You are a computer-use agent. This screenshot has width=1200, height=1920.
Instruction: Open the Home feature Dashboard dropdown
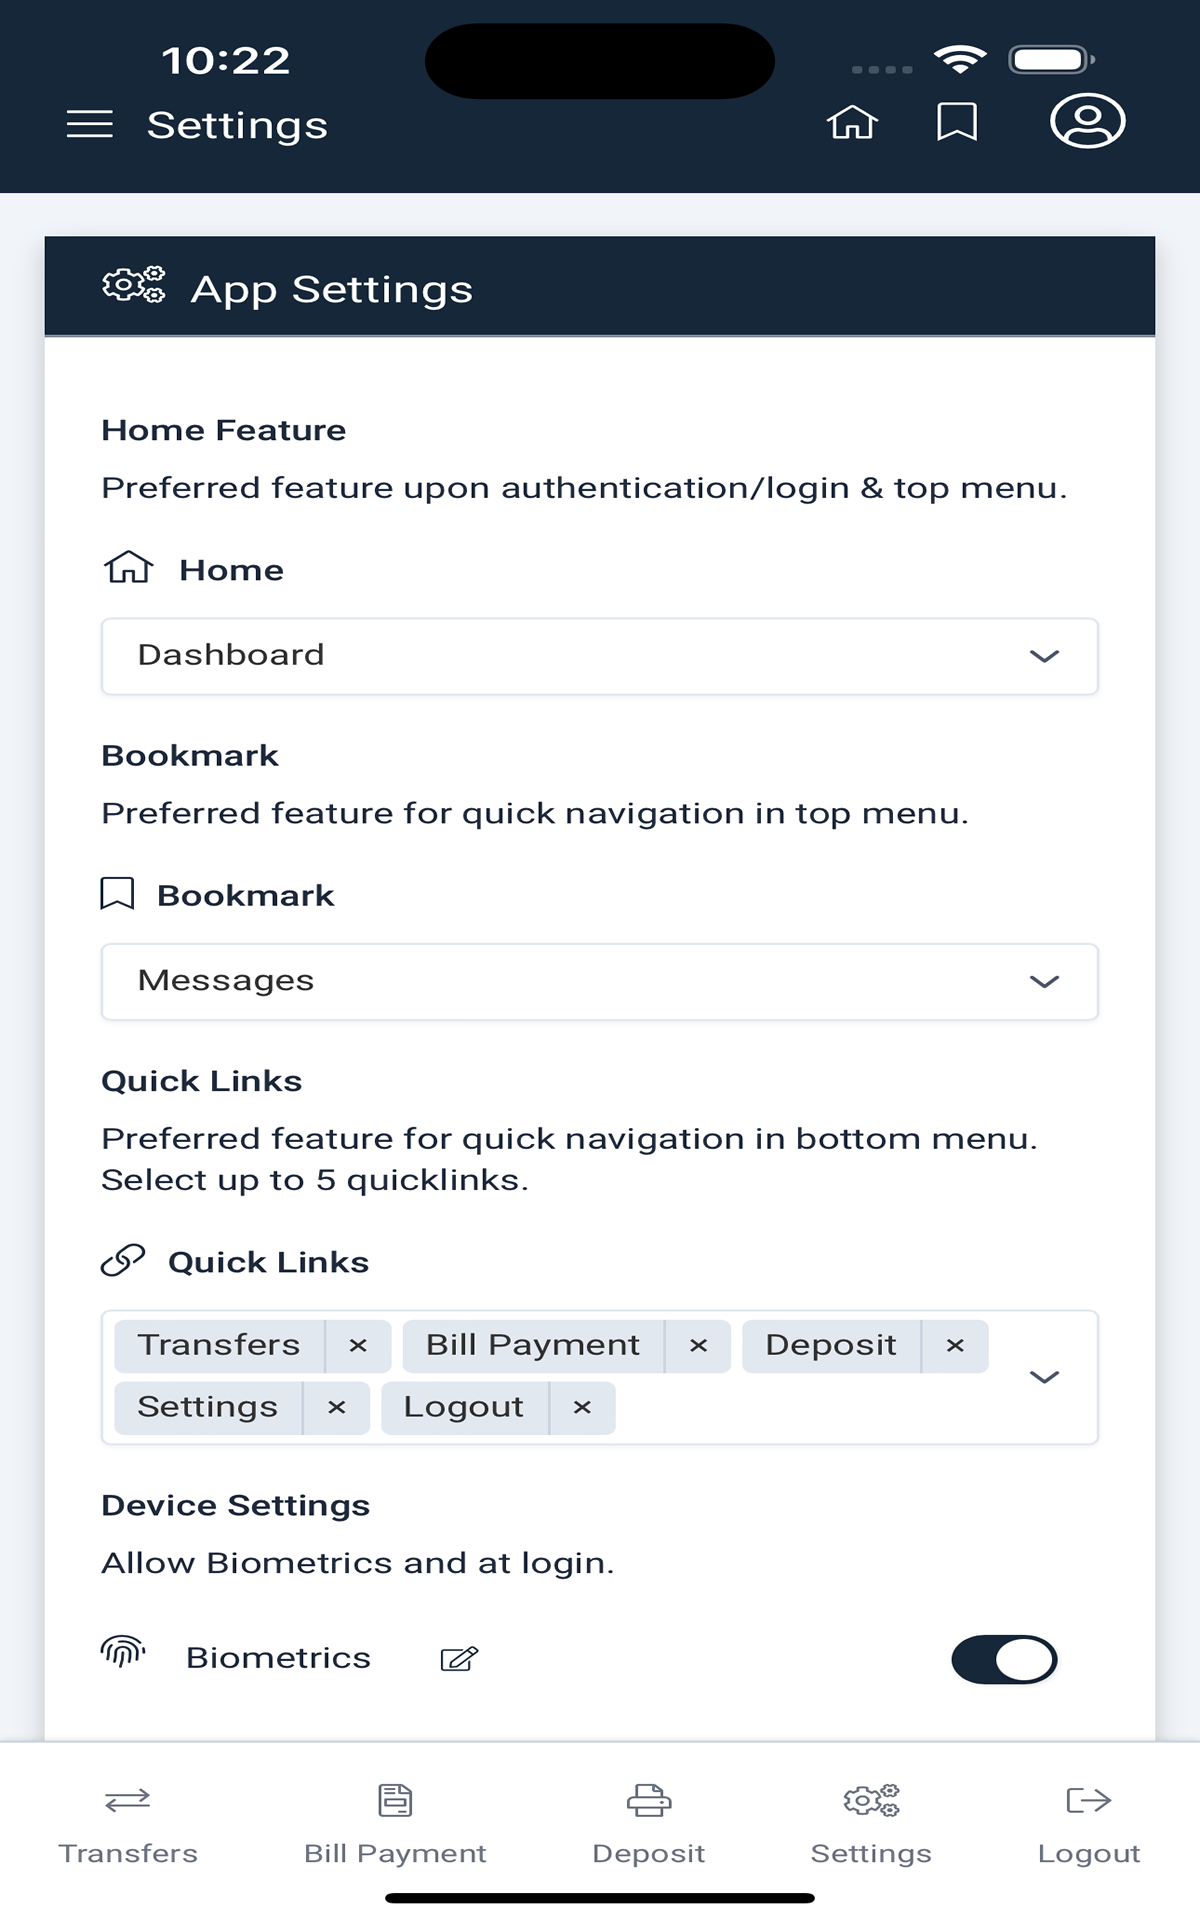click(x=600, y=656)
